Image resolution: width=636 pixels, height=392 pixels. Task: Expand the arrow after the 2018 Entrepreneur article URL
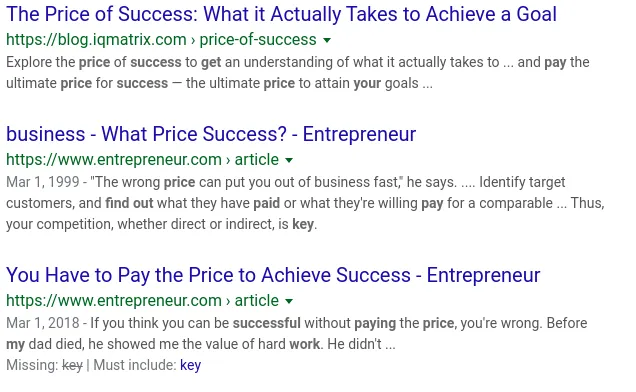pyautogui.click(x=289, y=301)
